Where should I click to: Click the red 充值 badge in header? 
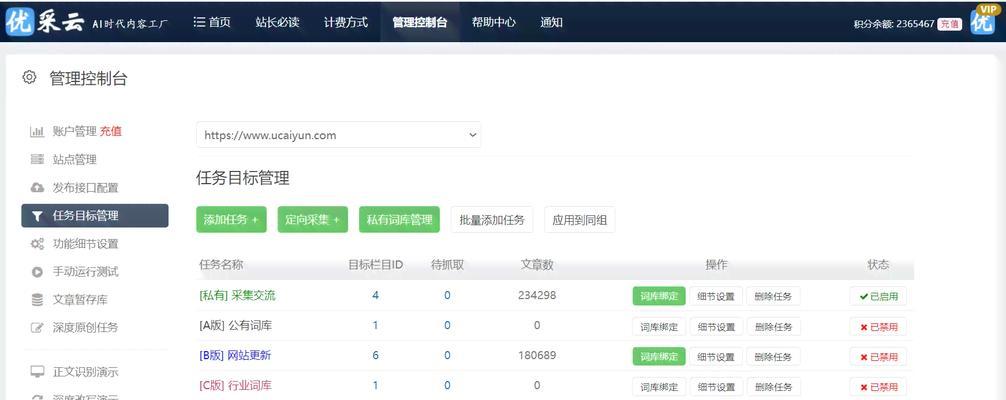coord(950,24)
